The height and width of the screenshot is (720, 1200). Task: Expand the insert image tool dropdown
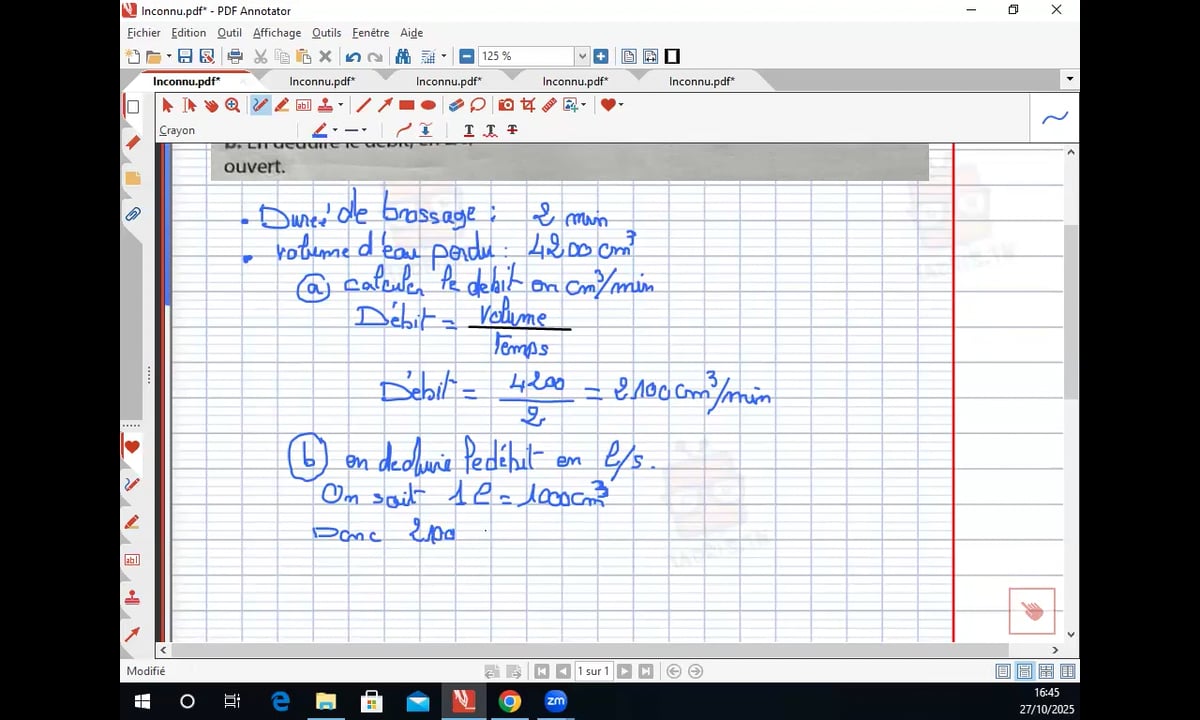(584, 104)
